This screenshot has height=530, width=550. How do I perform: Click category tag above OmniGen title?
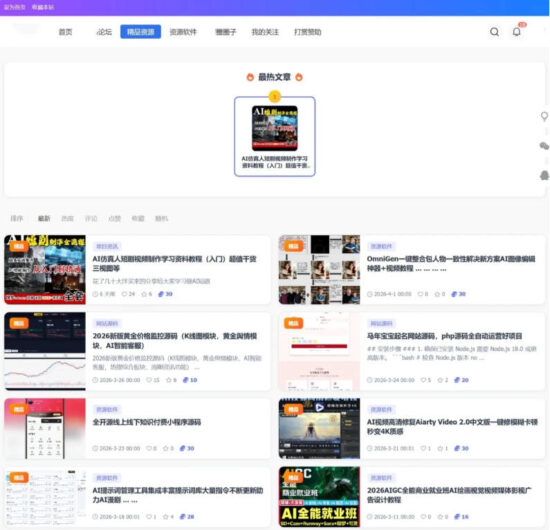click(381, 246)
